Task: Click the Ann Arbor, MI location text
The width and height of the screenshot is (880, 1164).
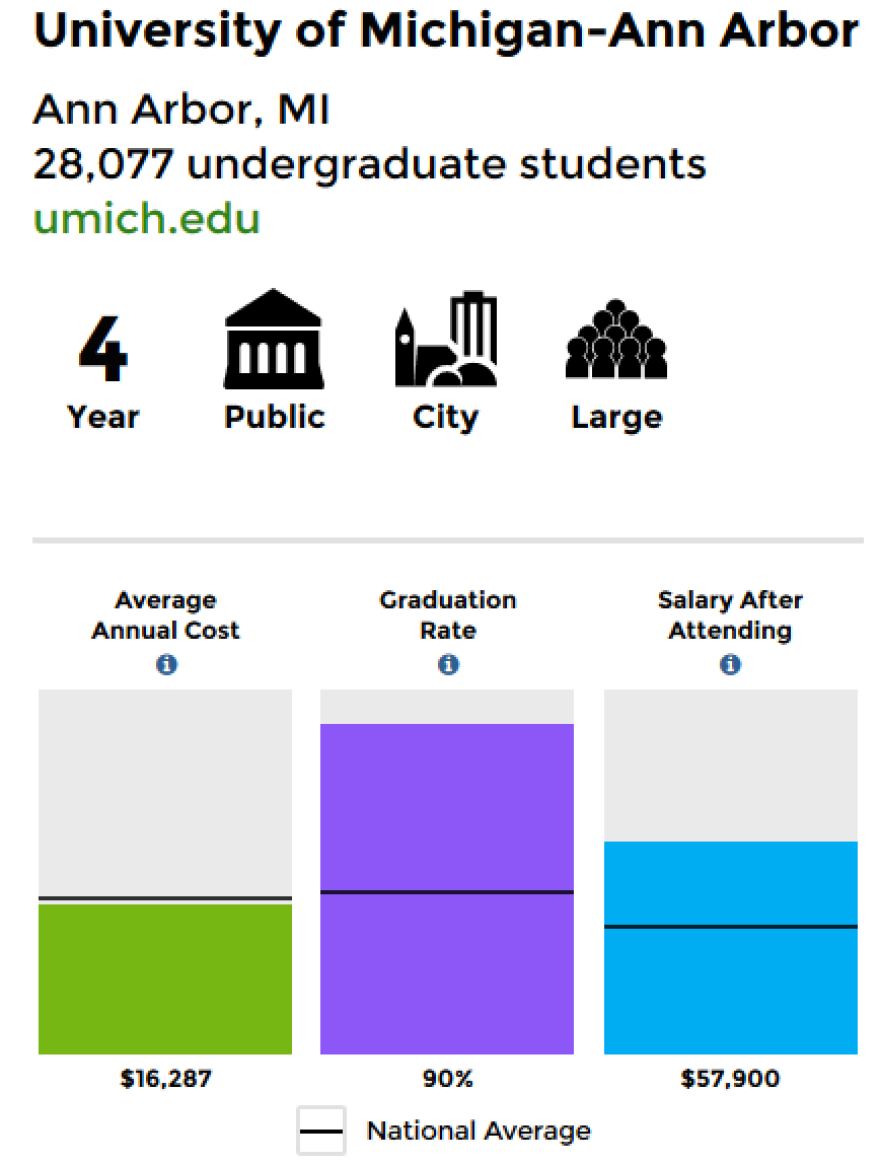Action: click(181, 110)
